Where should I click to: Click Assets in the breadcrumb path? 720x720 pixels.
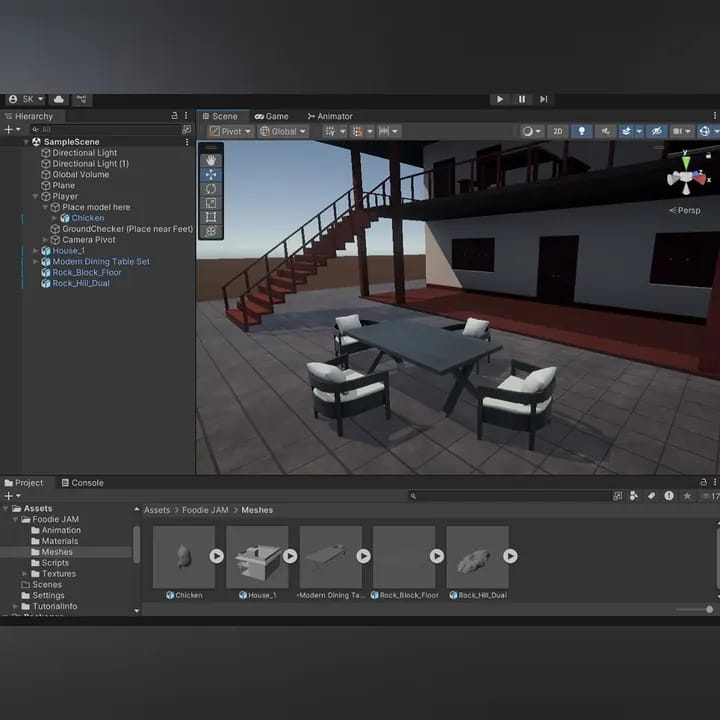(157, 510)
